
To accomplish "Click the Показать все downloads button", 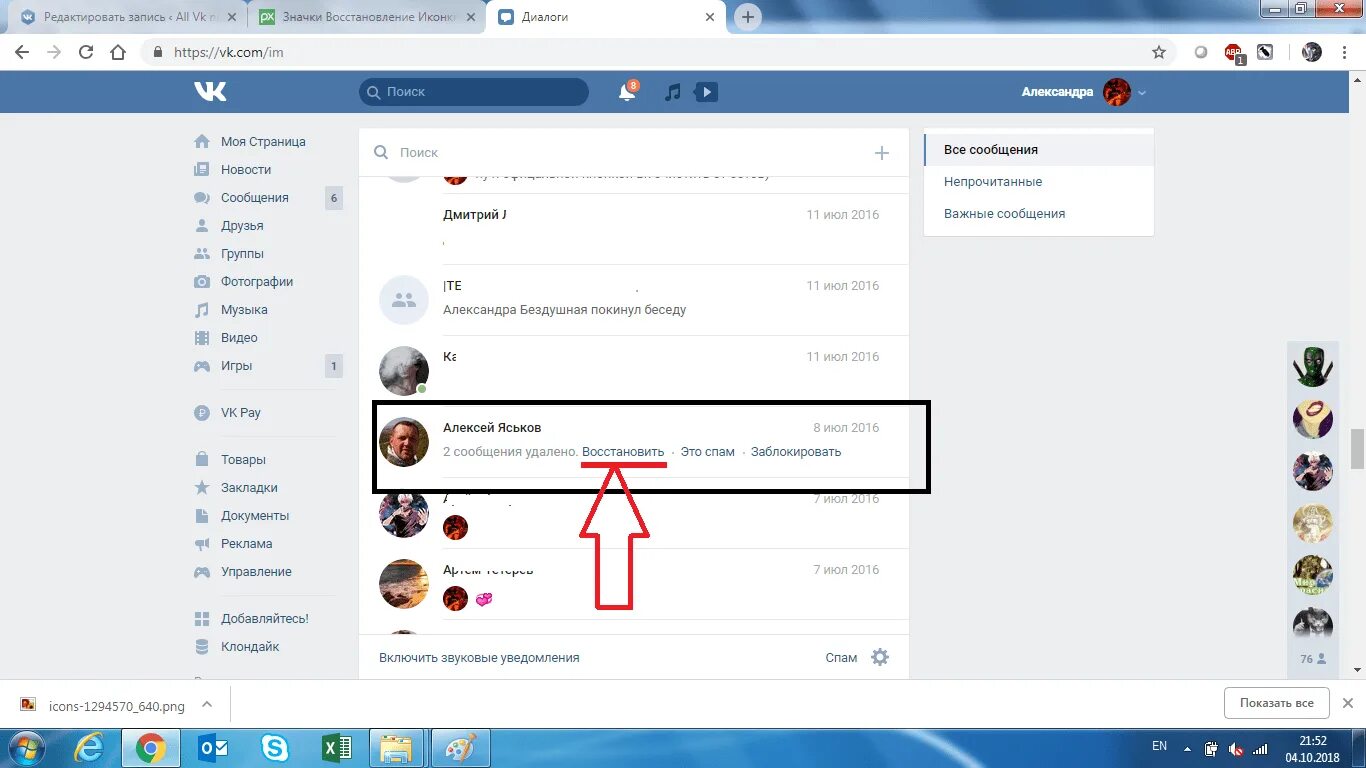I will click(x=1277, y=703).
